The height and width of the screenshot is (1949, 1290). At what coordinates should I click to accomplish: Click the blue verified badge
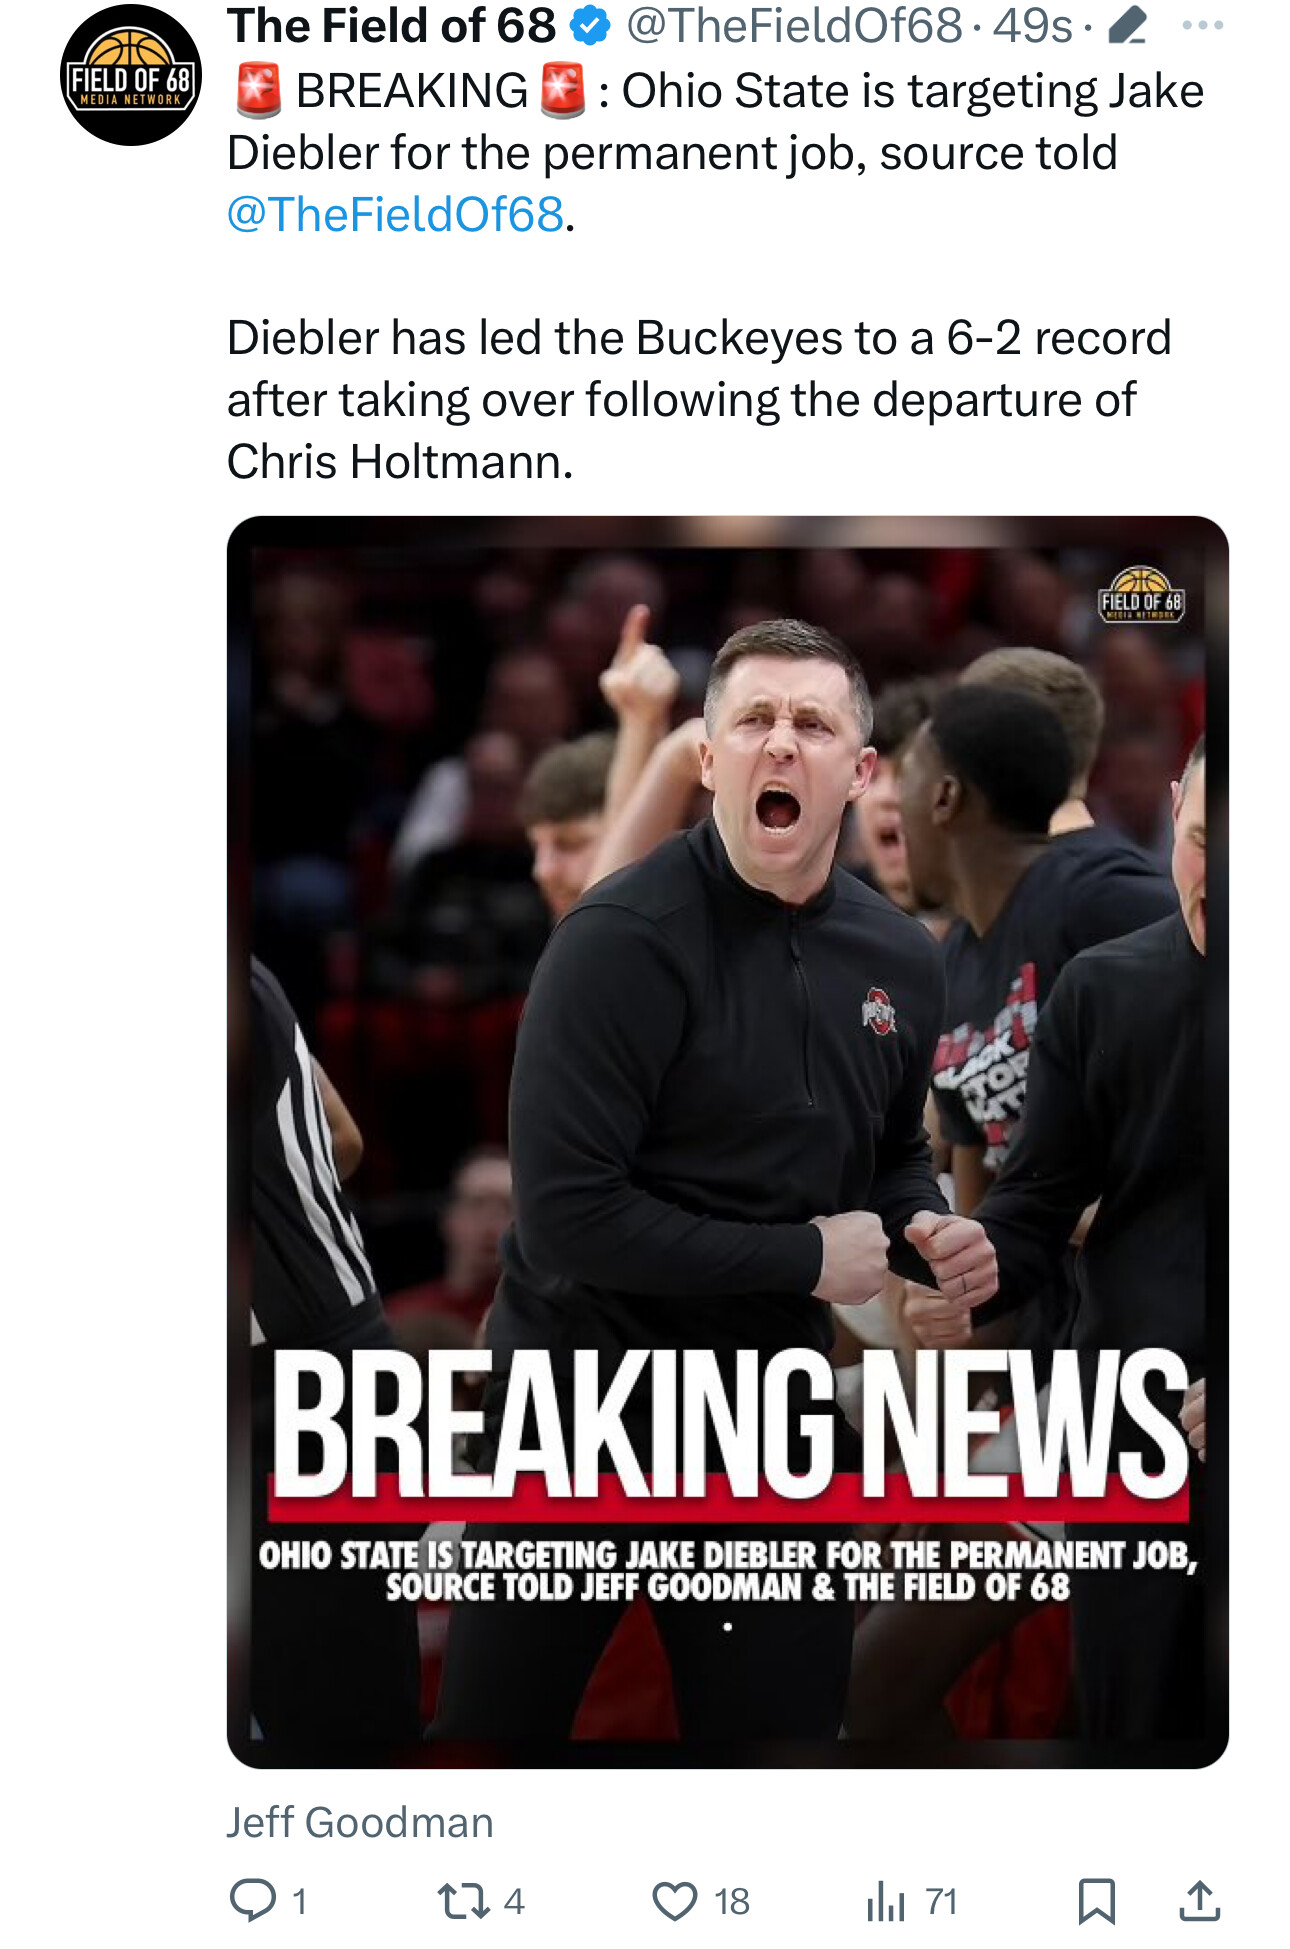point(590,26)
